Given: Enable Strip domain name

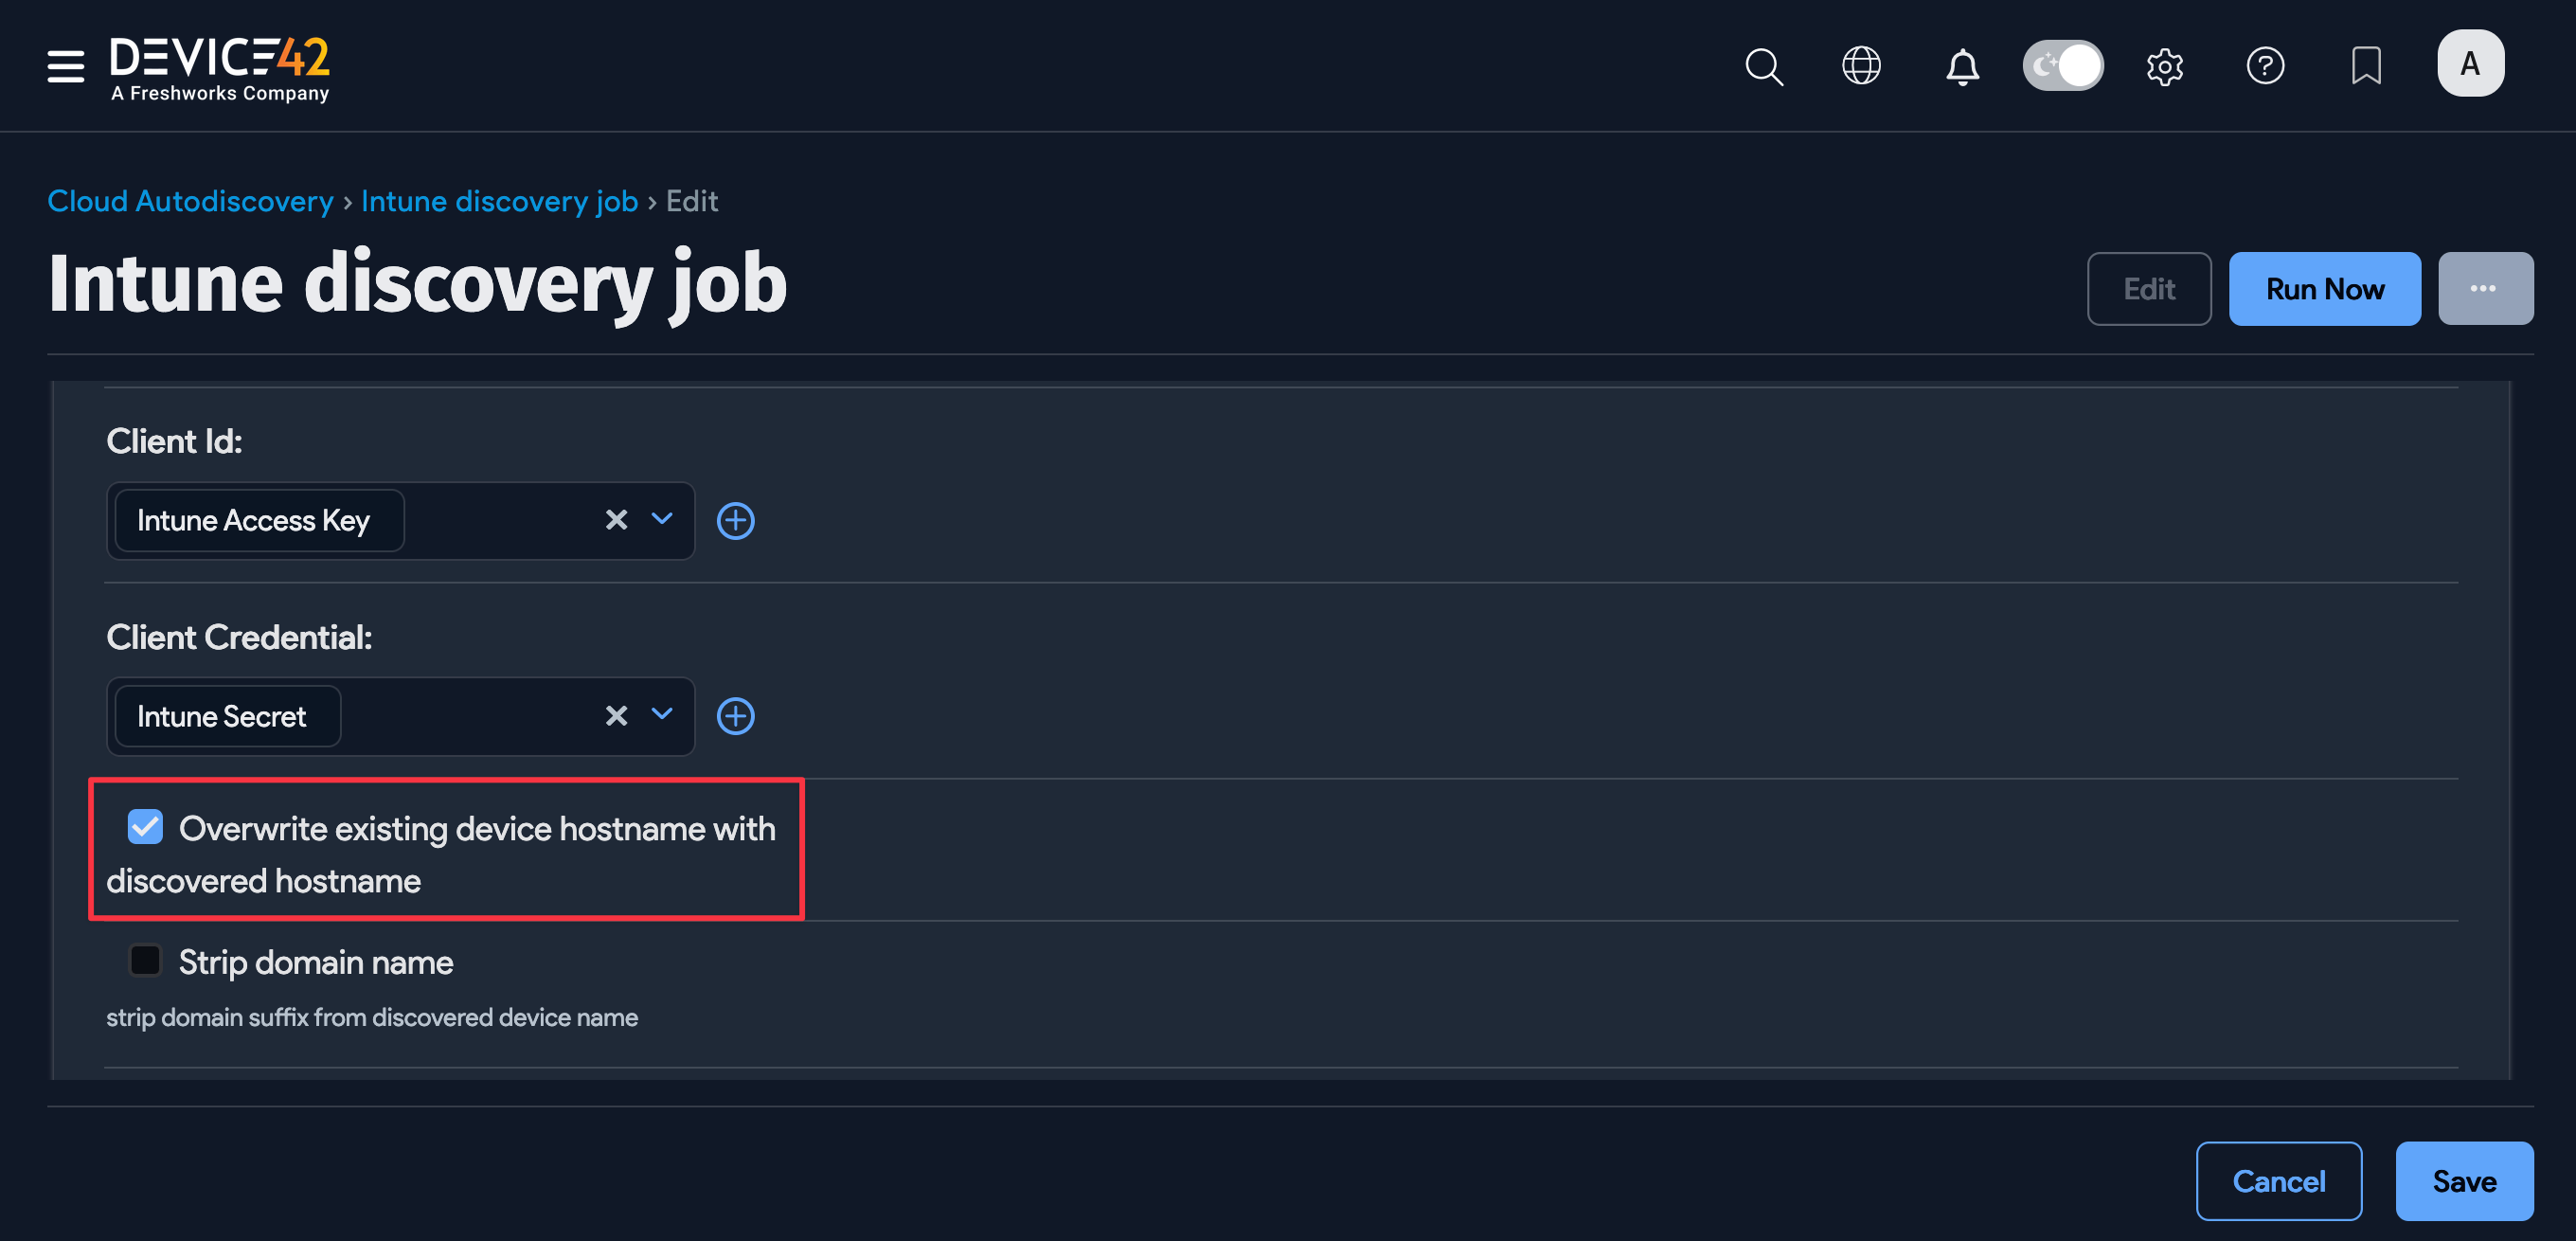Looking at the screenshot, I should click(145, 960).
